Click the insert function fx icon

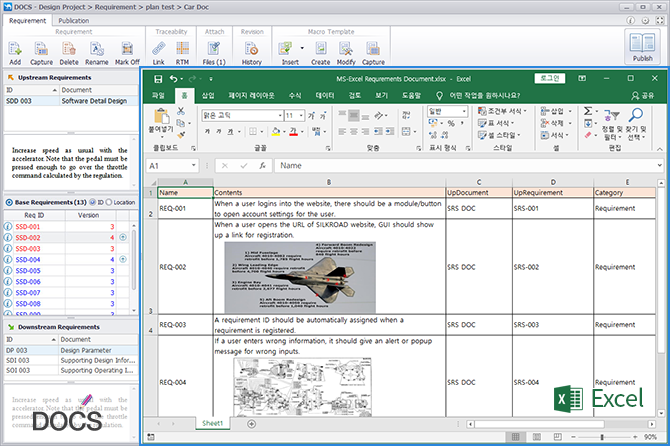click(x=262, y=166)
